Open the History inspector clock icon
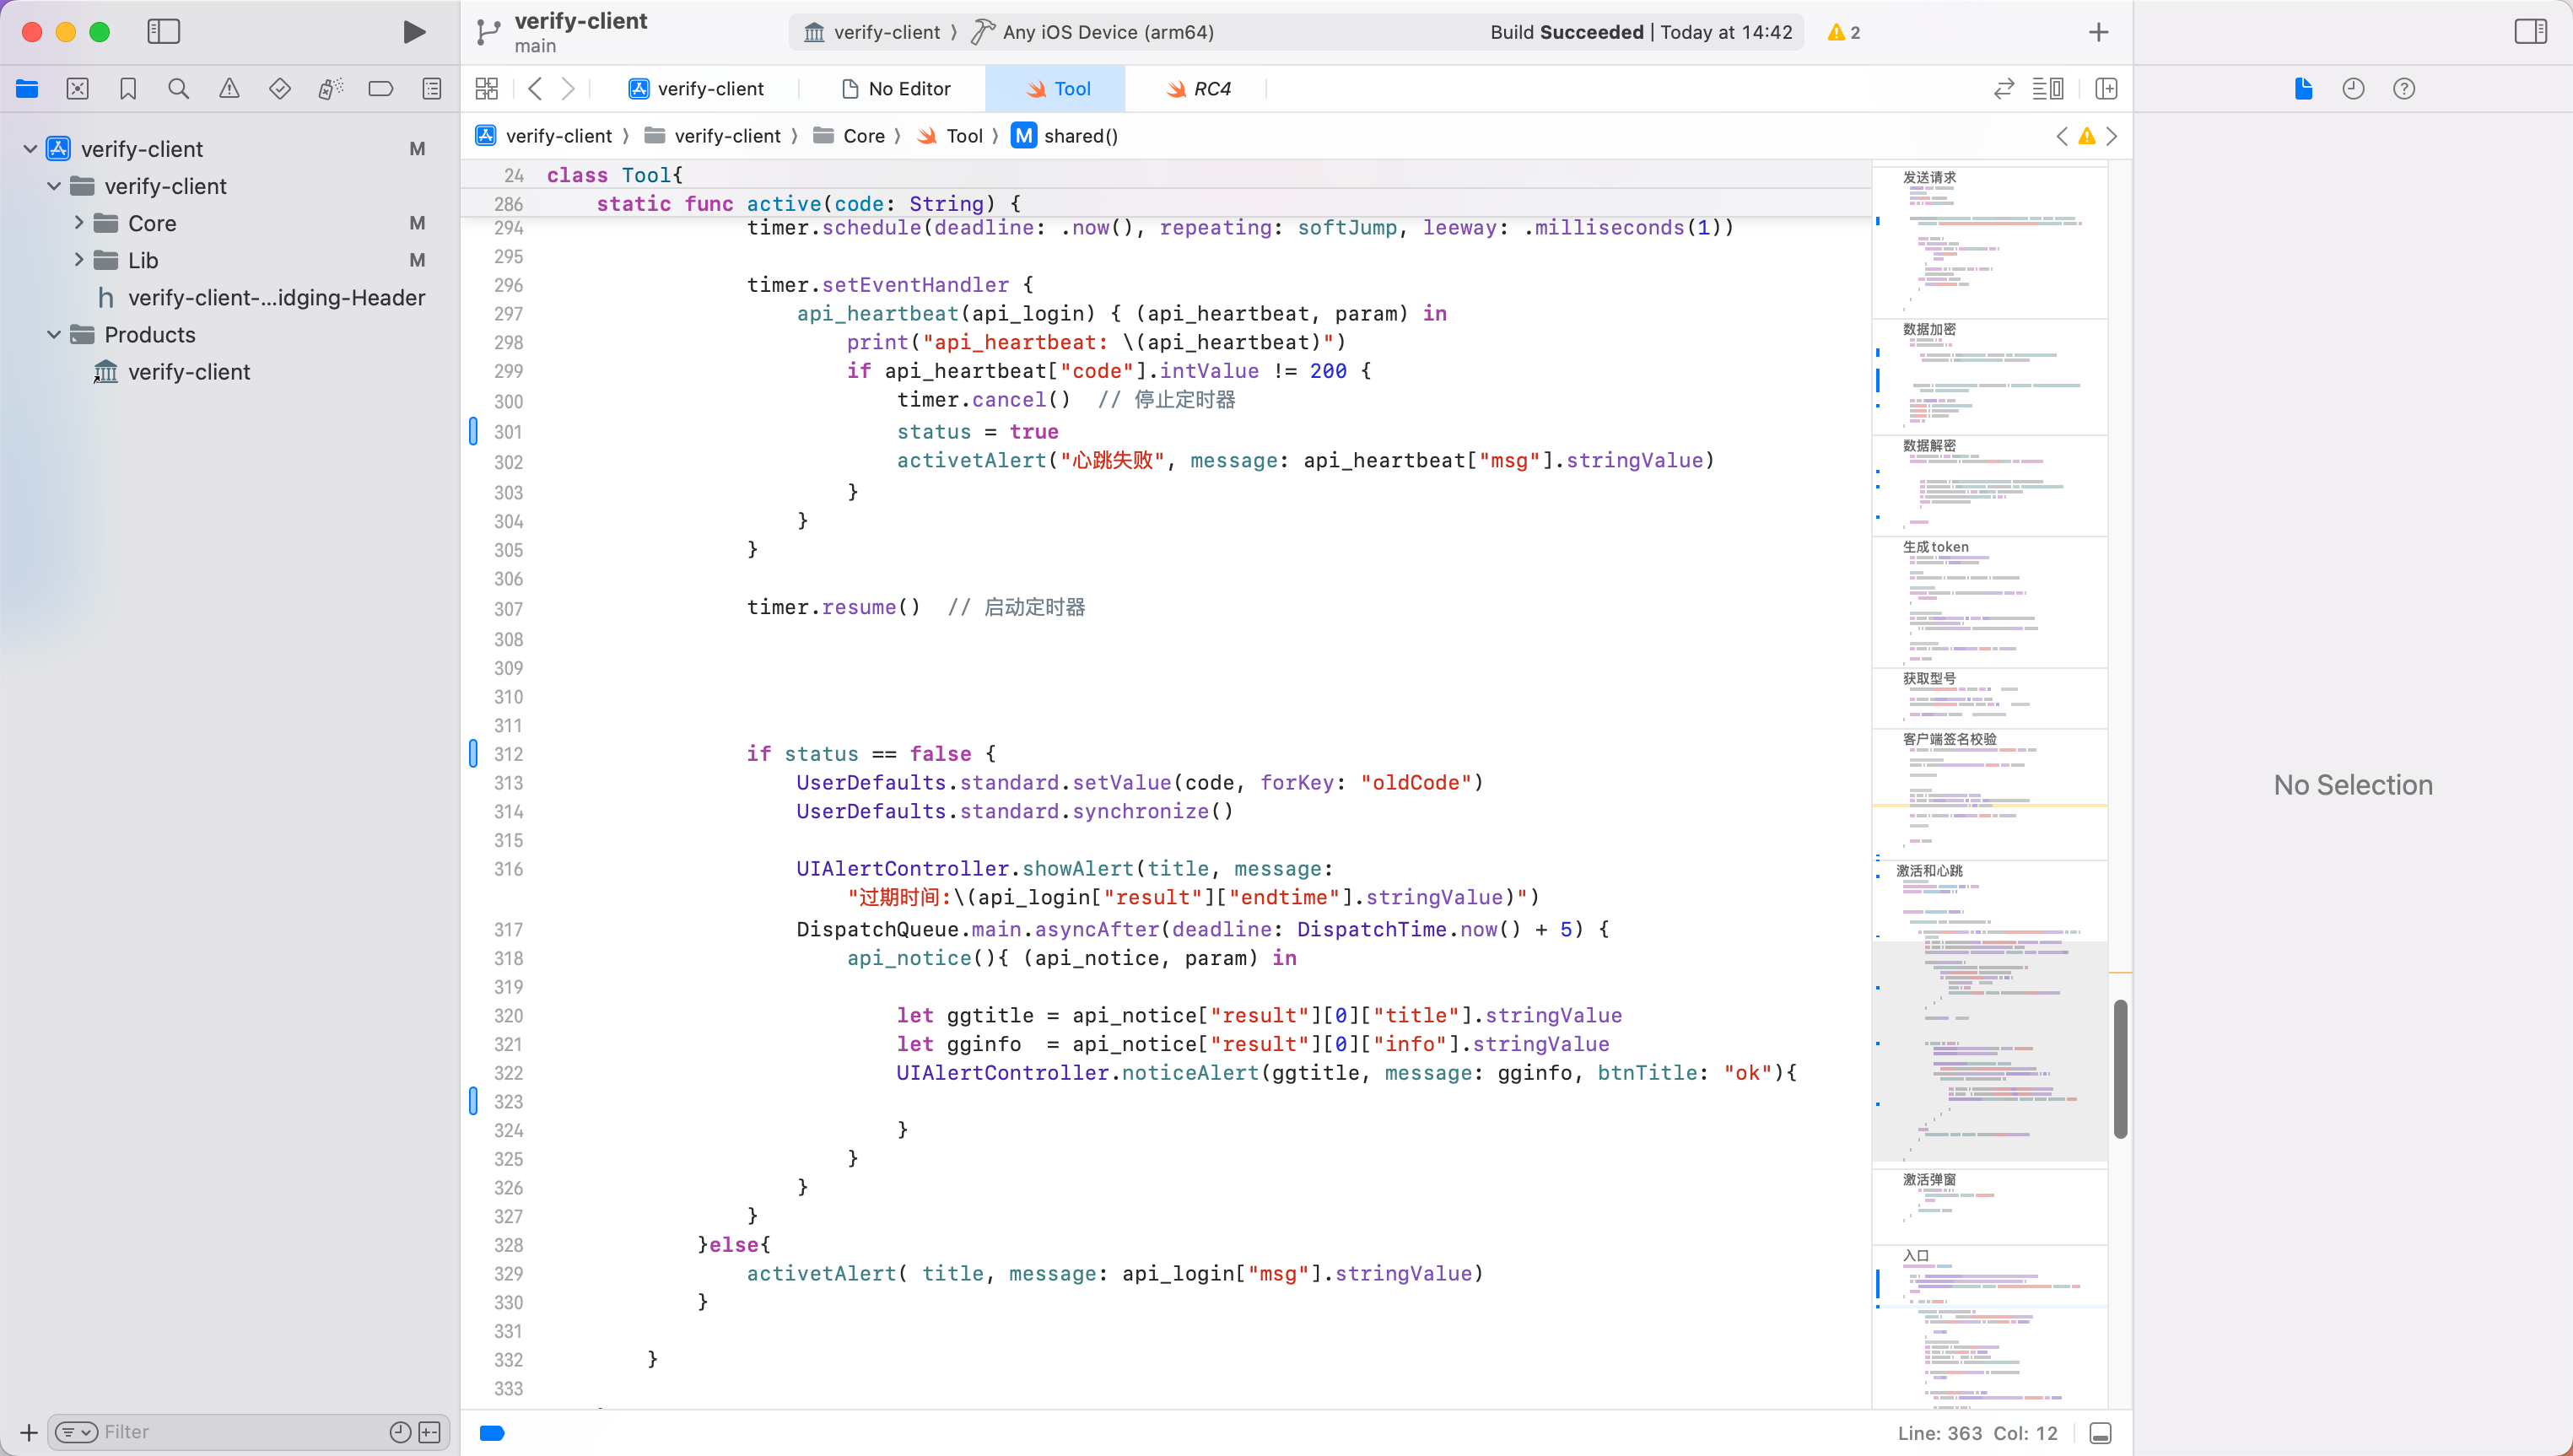This screenshot has width=2573, height=1456. pyautogui.click(x=2353, y=89)
